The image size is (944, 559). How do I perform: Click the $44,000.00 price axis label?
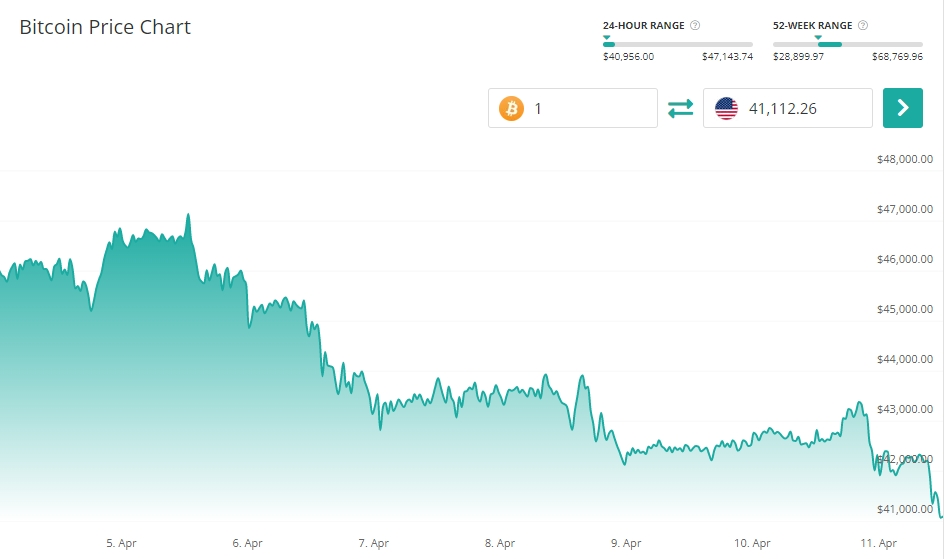(x=904, y=359)
